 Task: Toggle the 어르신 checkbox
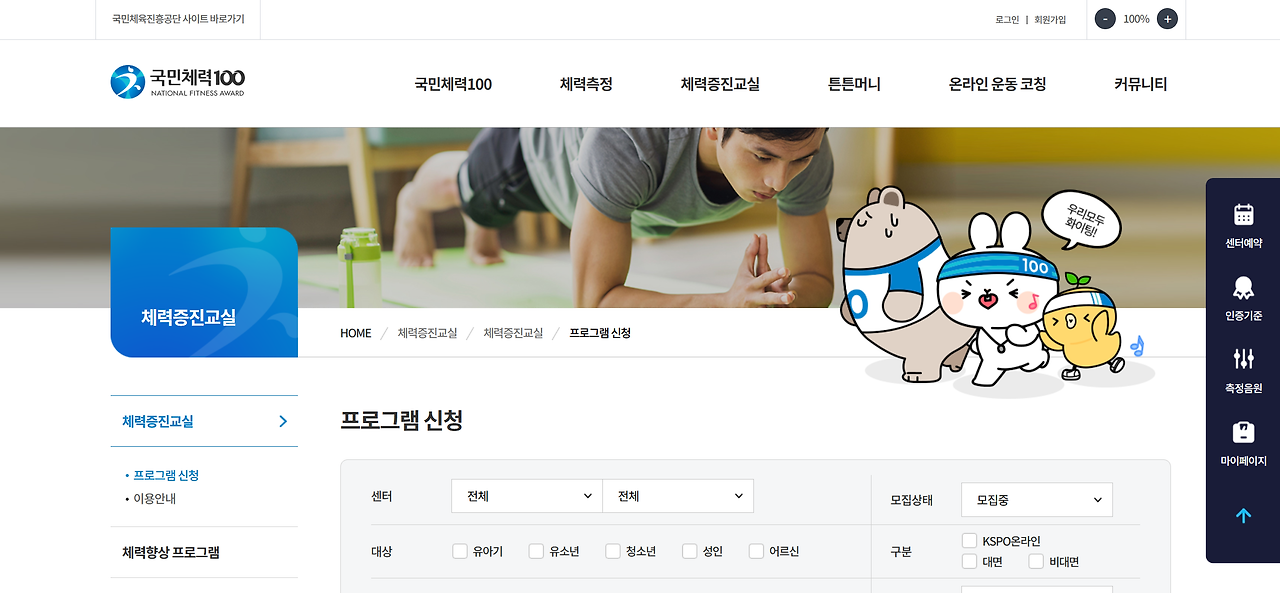(756, 551)
